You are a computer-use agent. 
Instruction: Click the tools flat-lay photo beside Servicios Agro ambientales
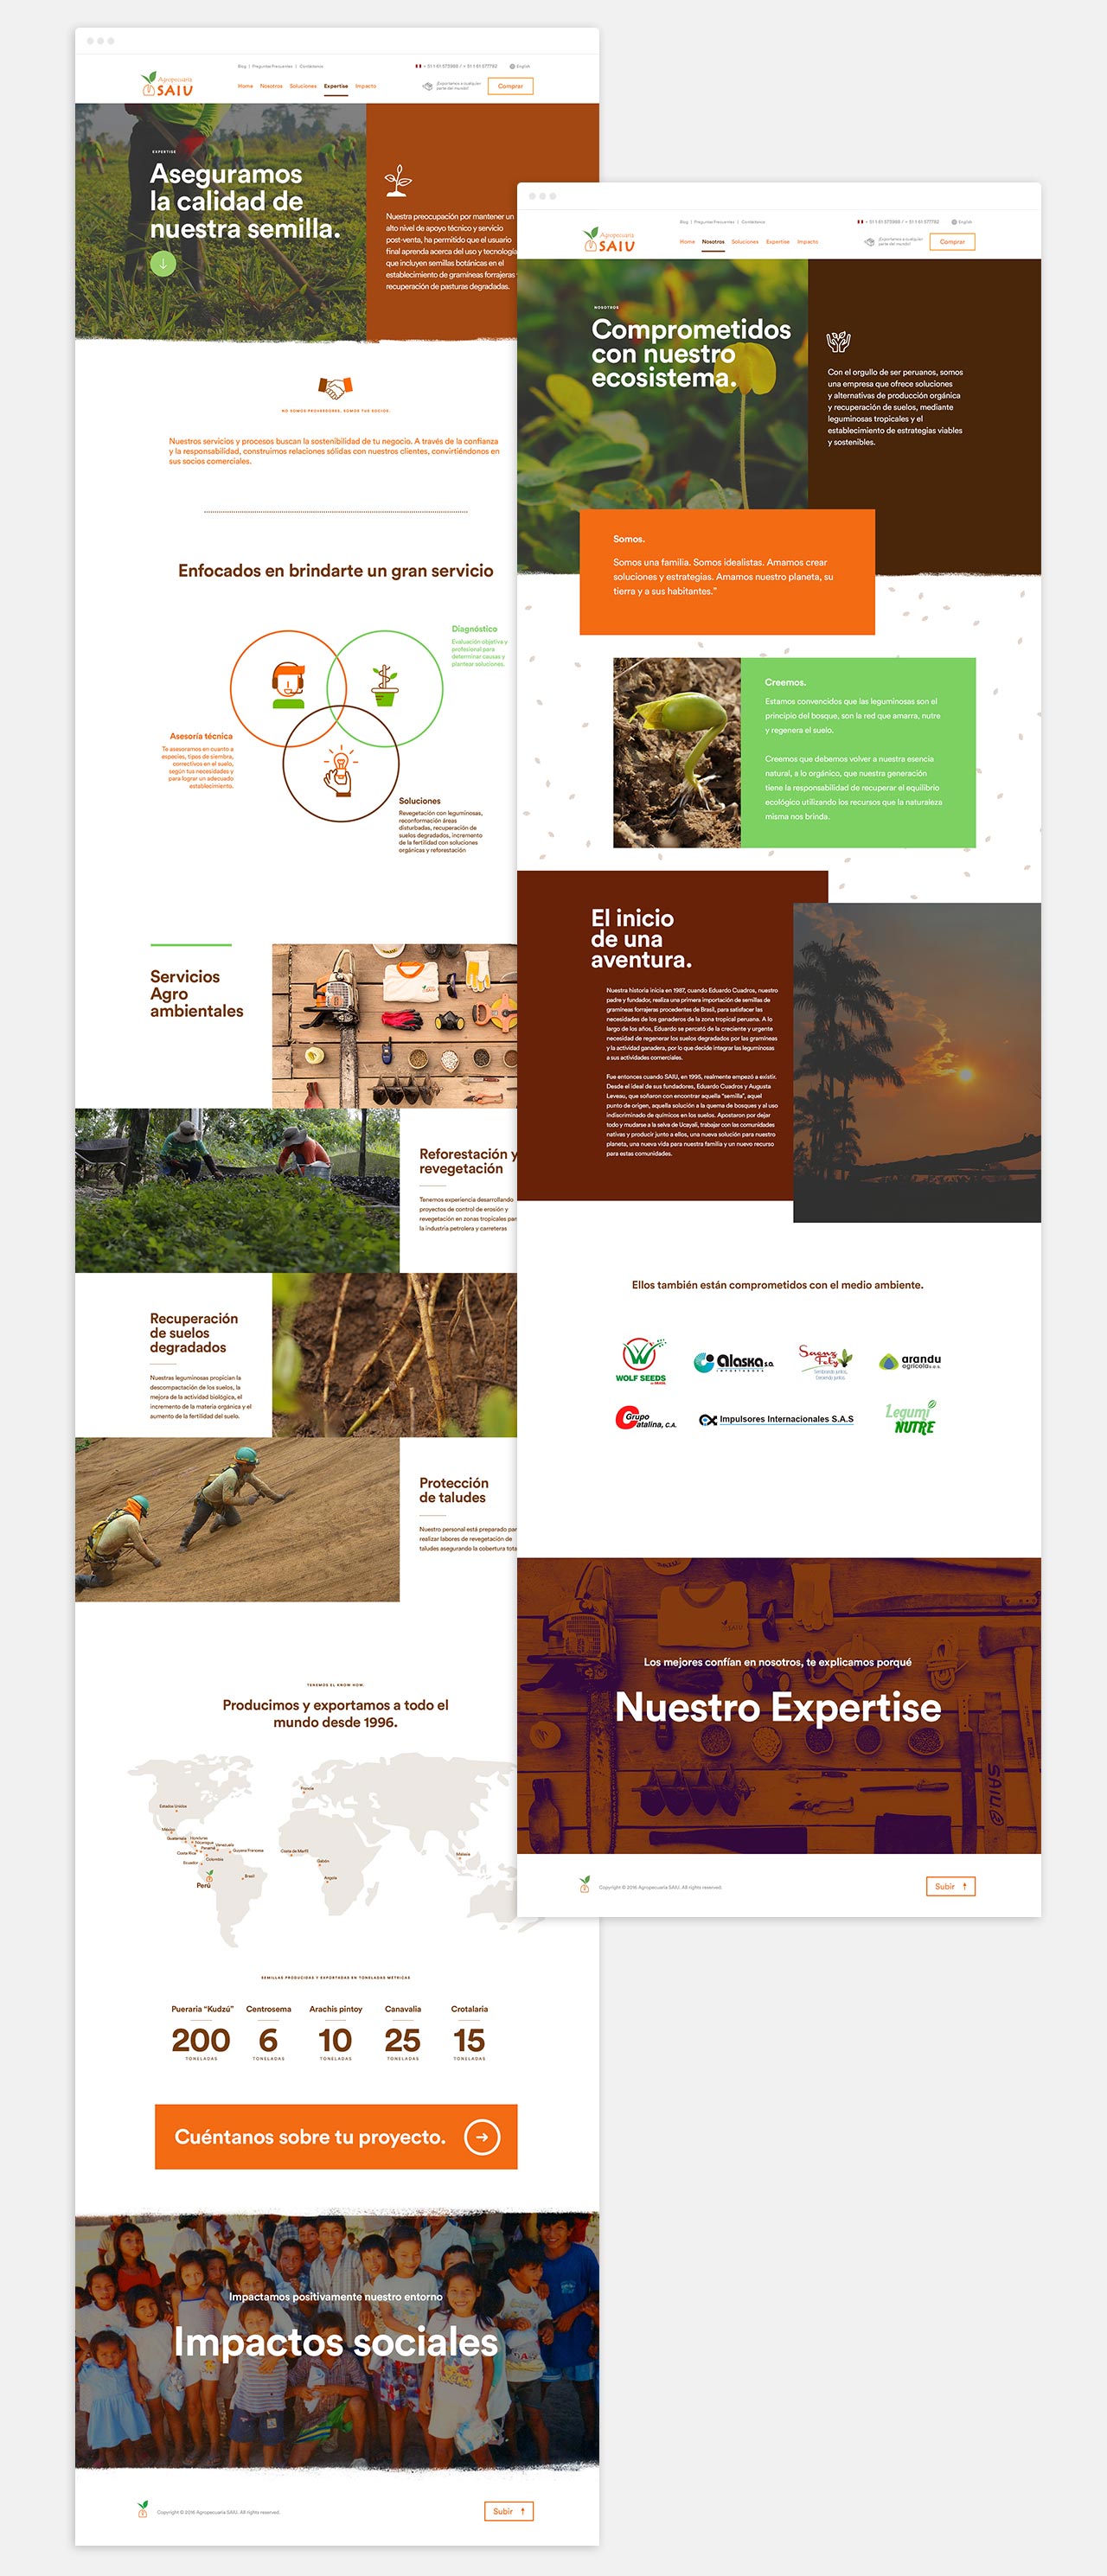tap(394, 1025)
